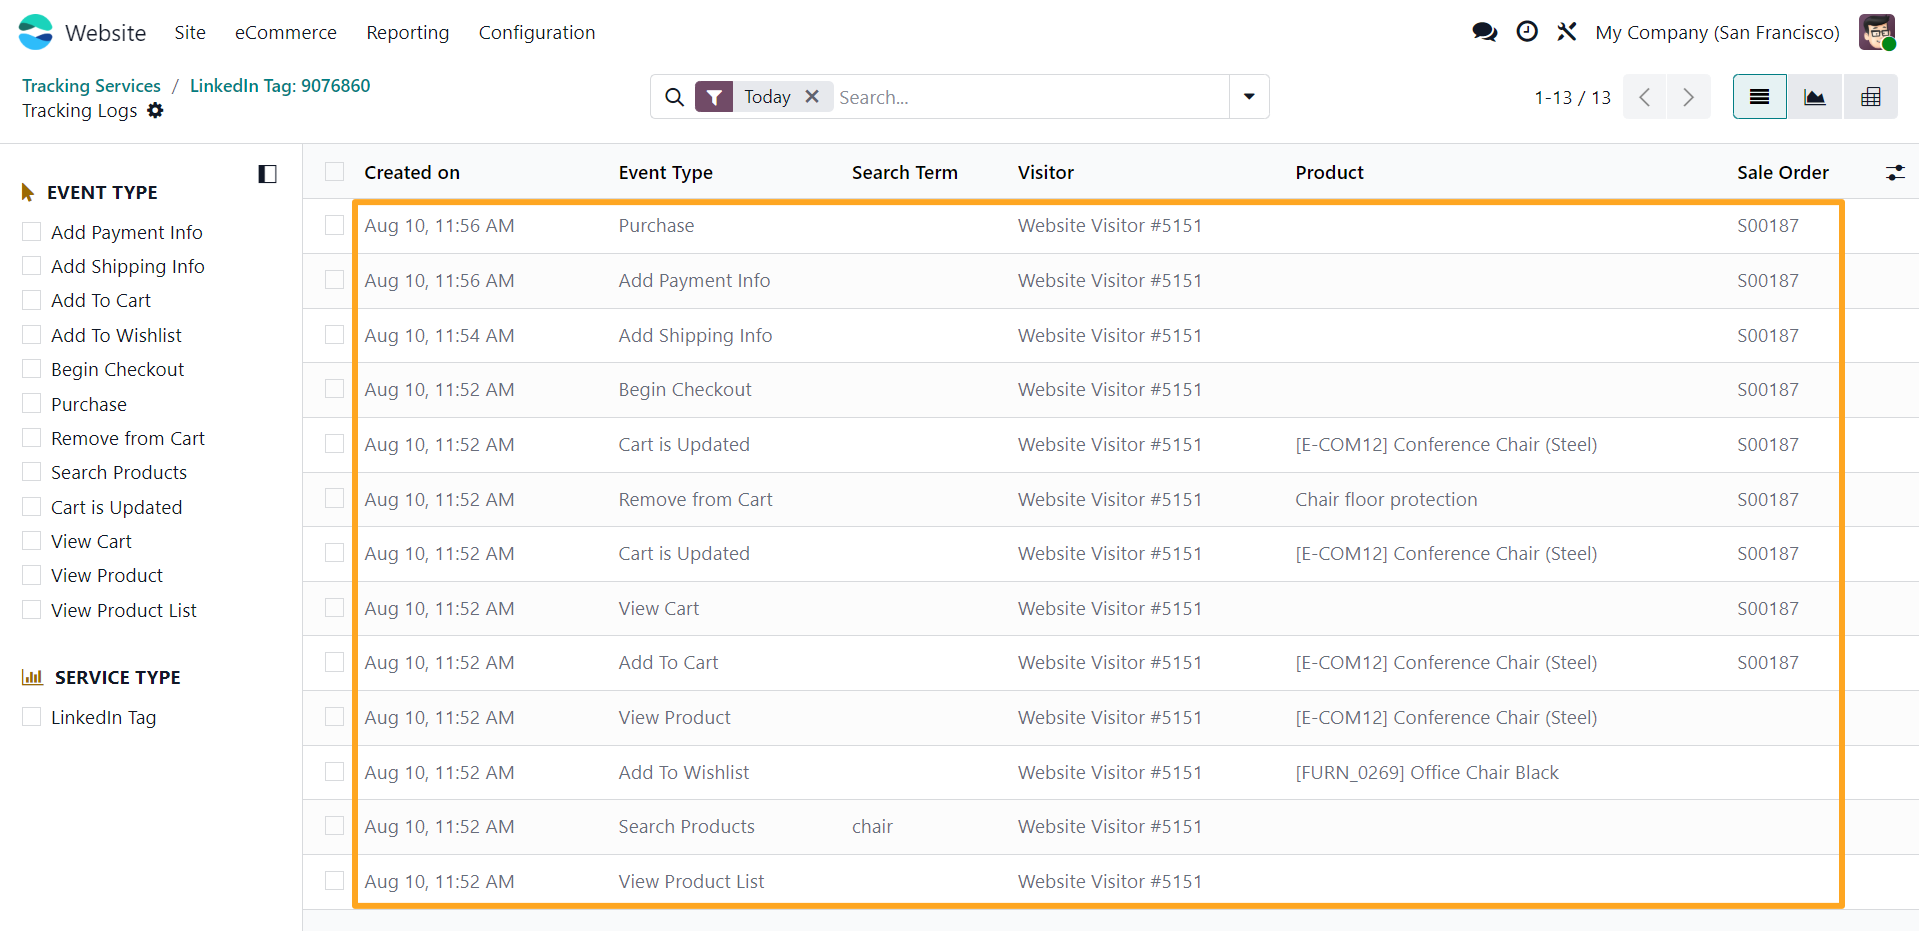Click Chair floor protection product cell

click(x=1386, y=499)
